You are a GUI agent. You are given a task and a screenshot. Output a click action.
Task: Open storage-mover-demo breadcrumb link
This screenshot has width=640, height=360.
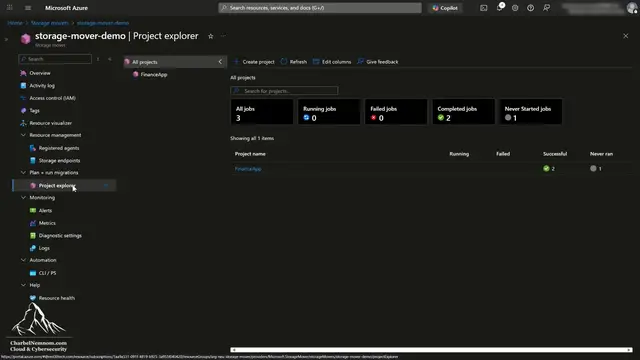click(x=103, y=23)
